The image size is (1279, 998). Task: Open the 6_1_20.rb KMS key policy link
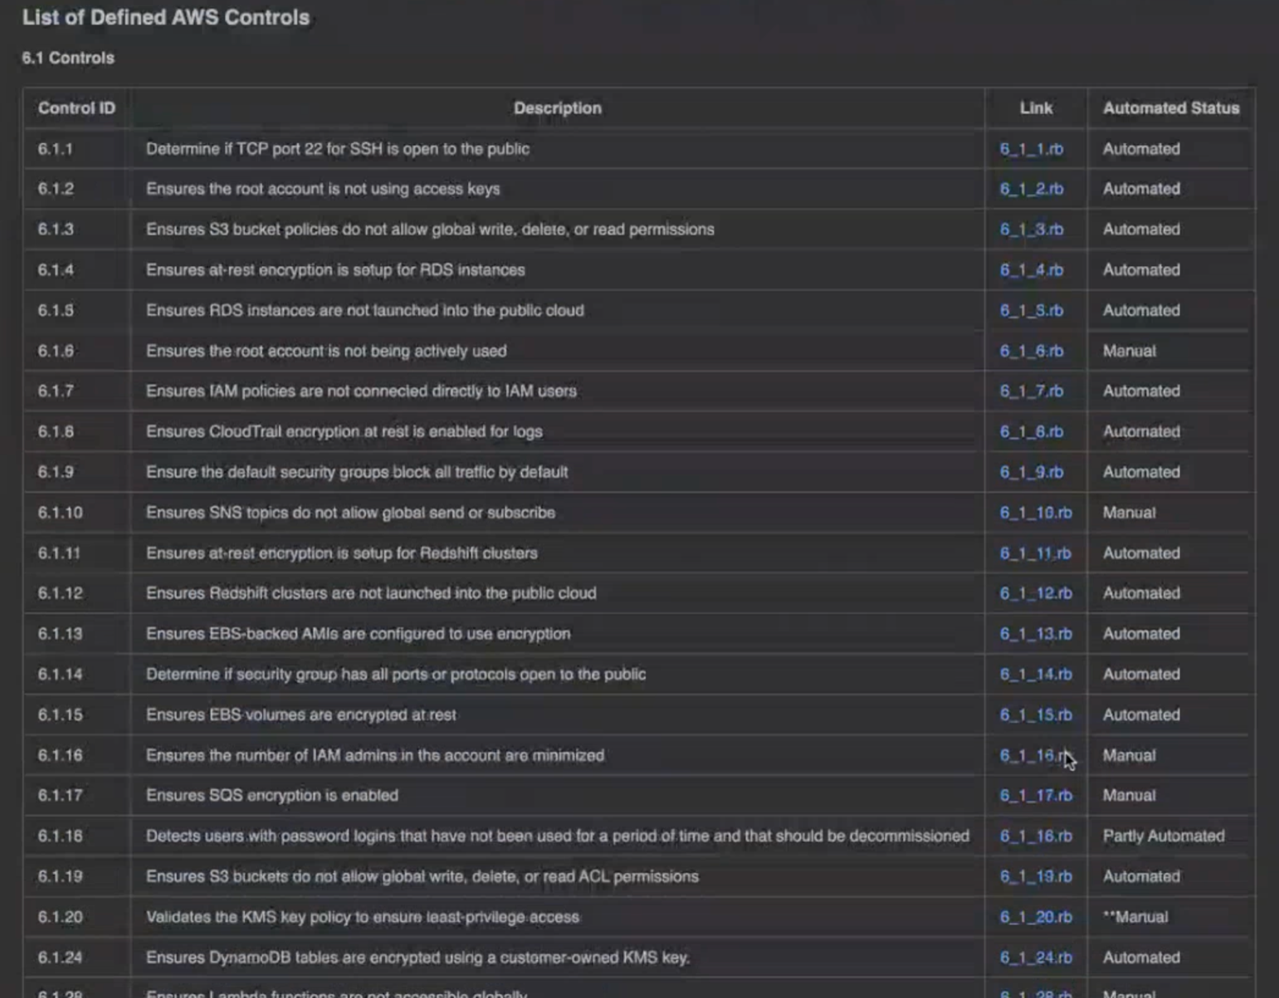(1035, 917)
